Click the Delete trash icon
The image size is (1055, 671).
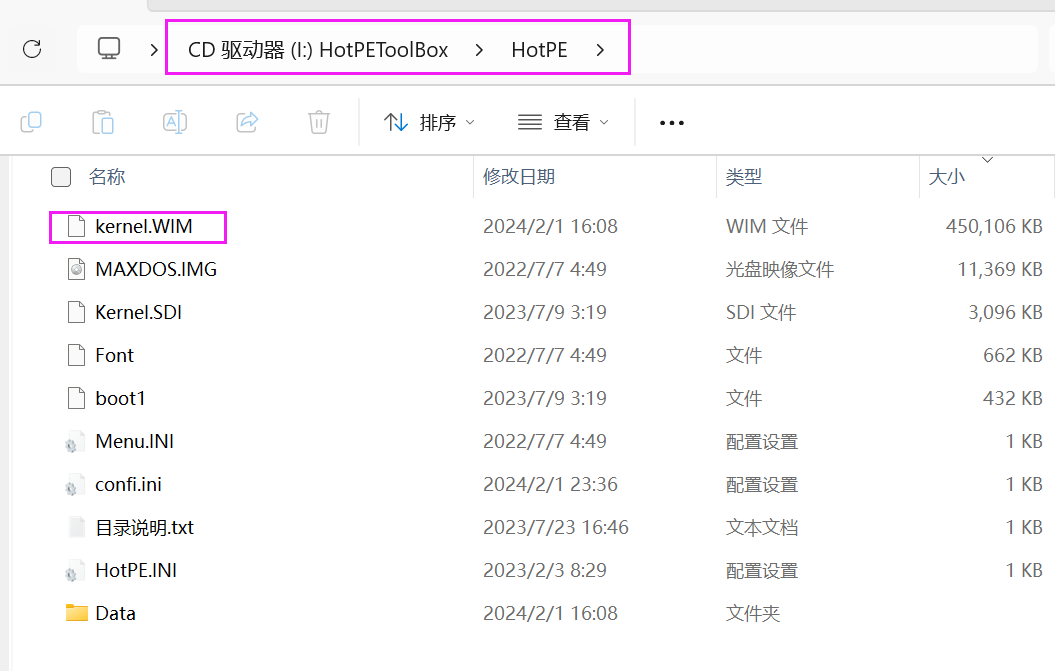(319, 122)
